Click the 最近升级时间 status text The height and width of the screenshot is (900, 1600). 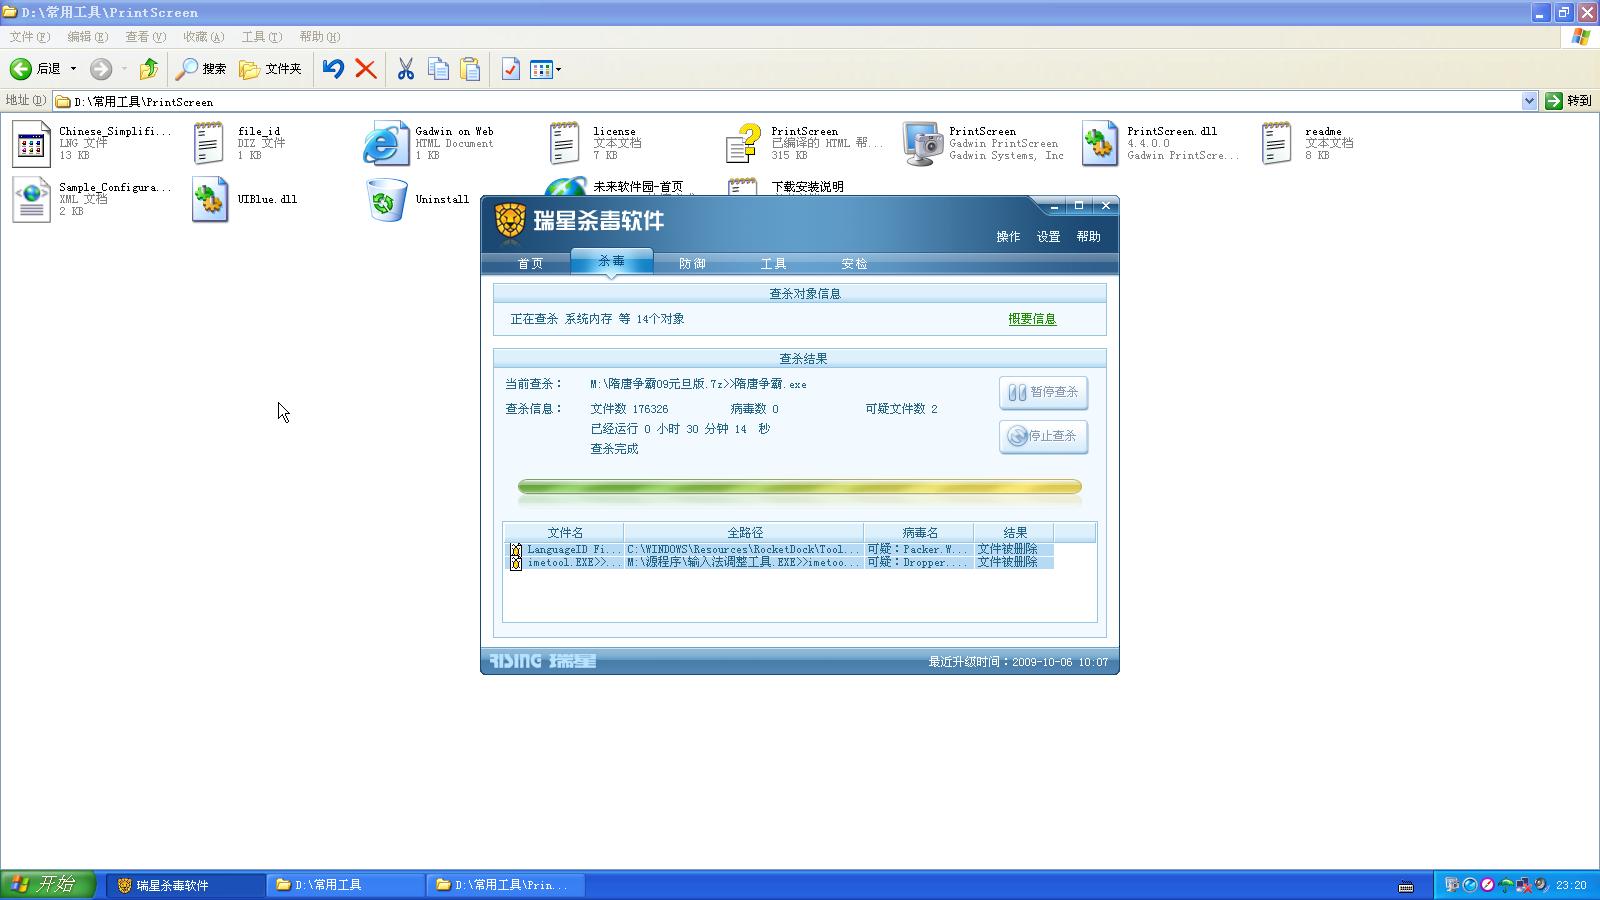[x=1018, y=662]
